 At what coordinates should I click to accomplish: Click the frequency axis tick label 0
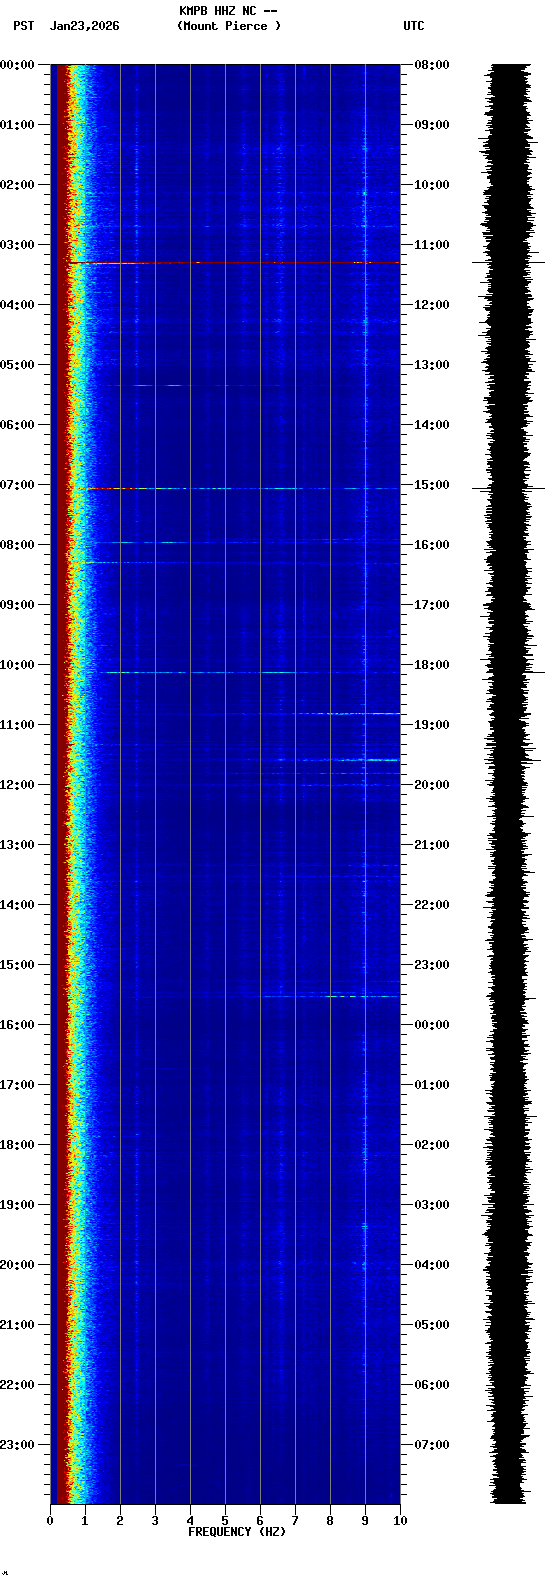click(x=50, y=1521)
